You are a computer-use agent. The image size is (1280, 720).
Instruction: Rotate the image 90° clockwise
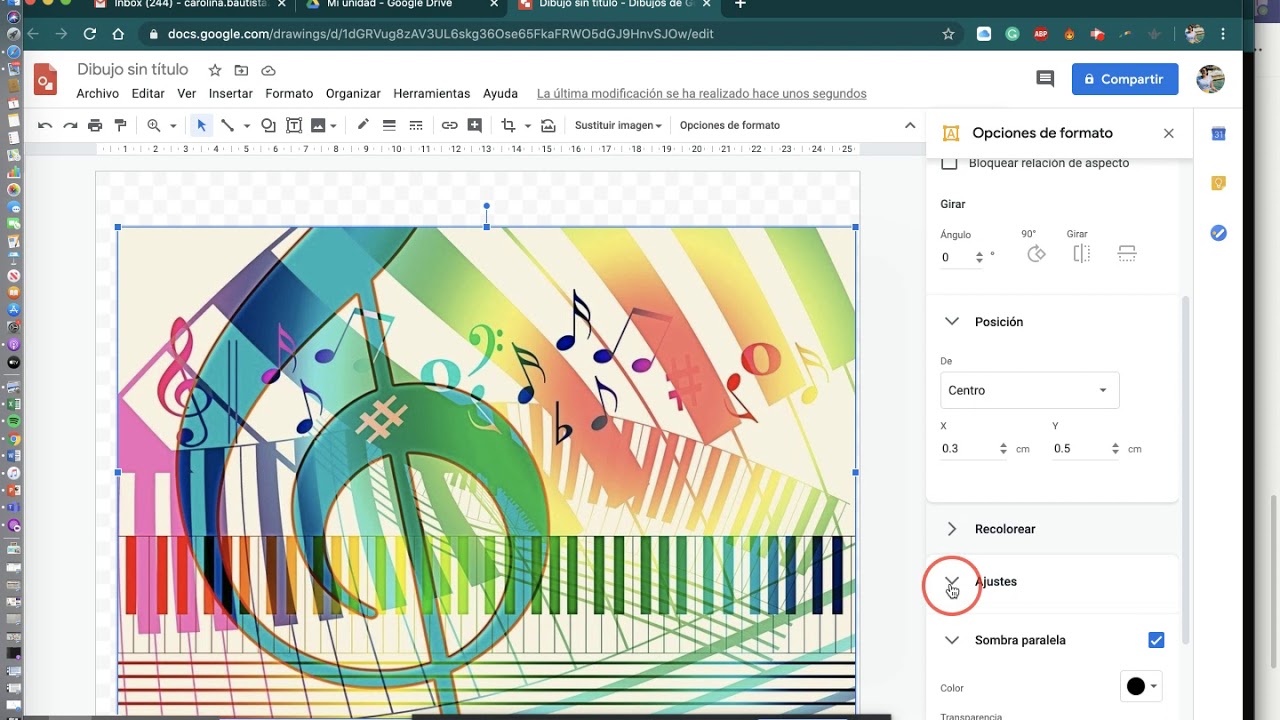pos(1036,254)
